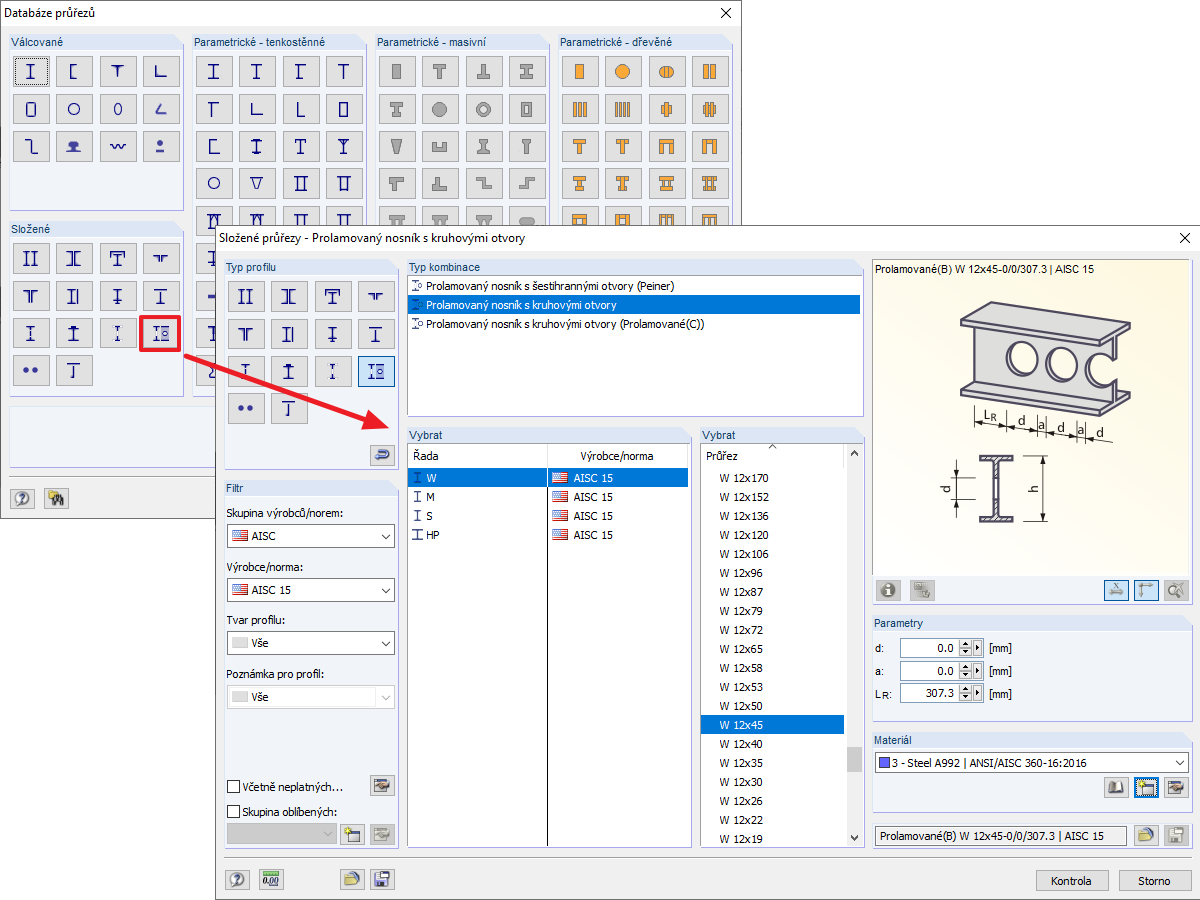
Task: Click Kontrola button
Action: point(1072,881)
